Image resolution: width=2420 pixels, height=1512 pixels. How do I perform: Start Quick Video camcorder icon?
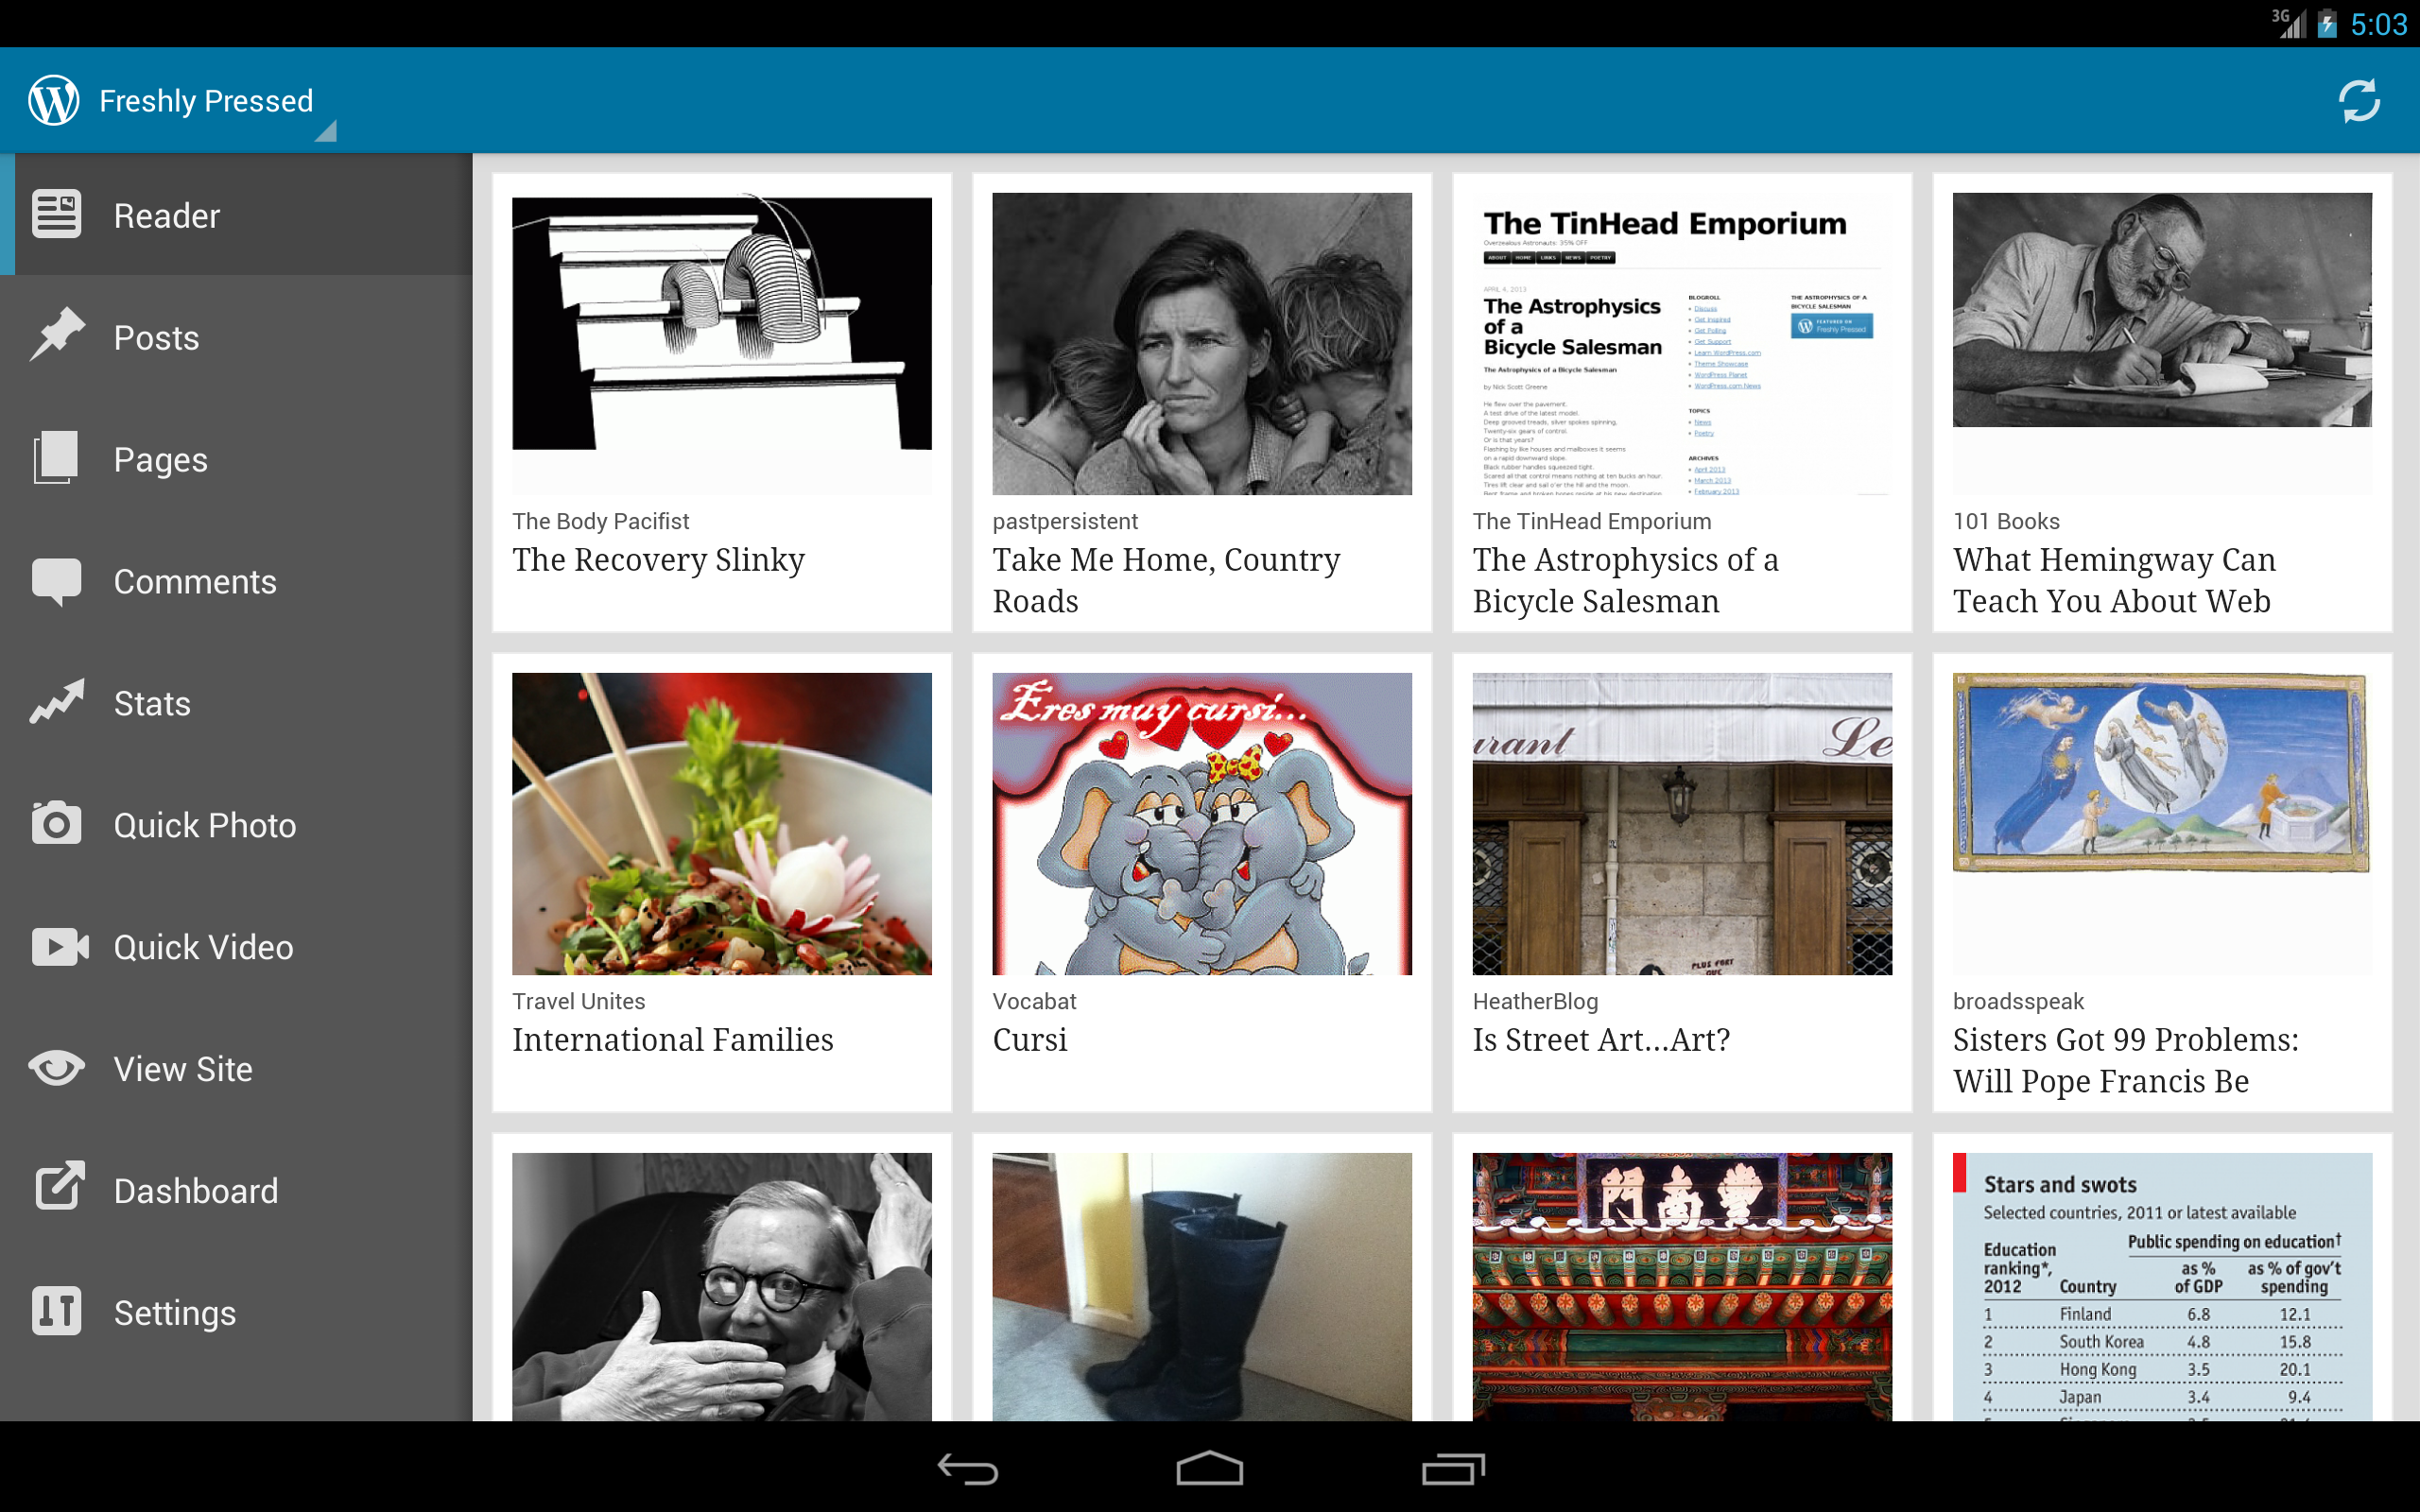point(59,946)
